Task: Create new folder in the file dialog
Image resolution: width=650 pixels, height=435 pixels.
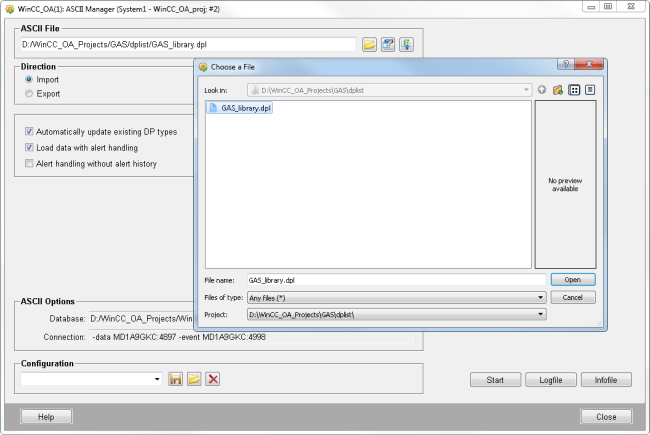Action: [558, 90]
